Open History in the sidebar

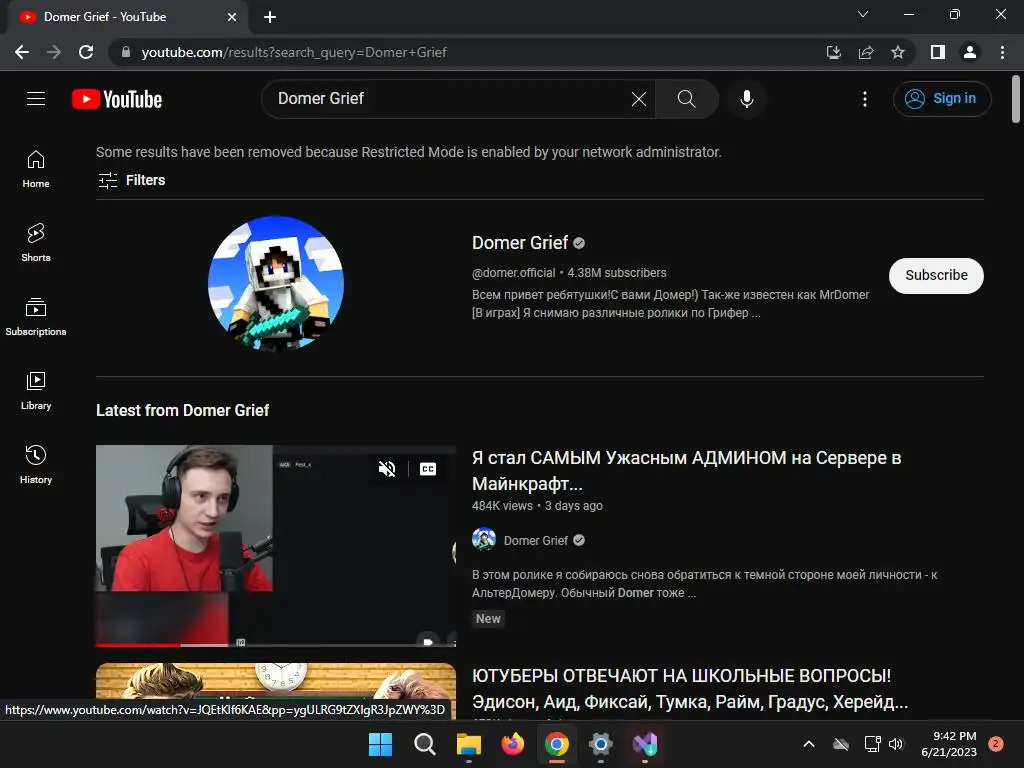tap(36, 464)
